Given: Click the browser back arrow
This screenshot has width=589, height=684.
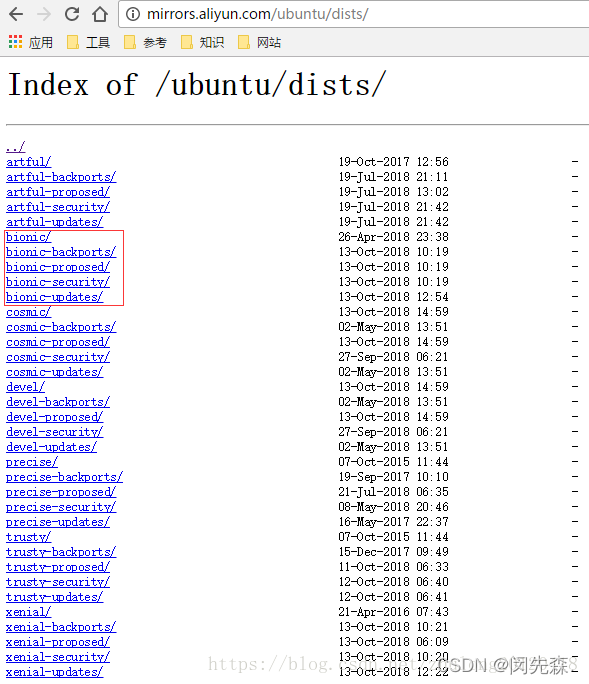Looking at the screenshot, I should (16, 14).
